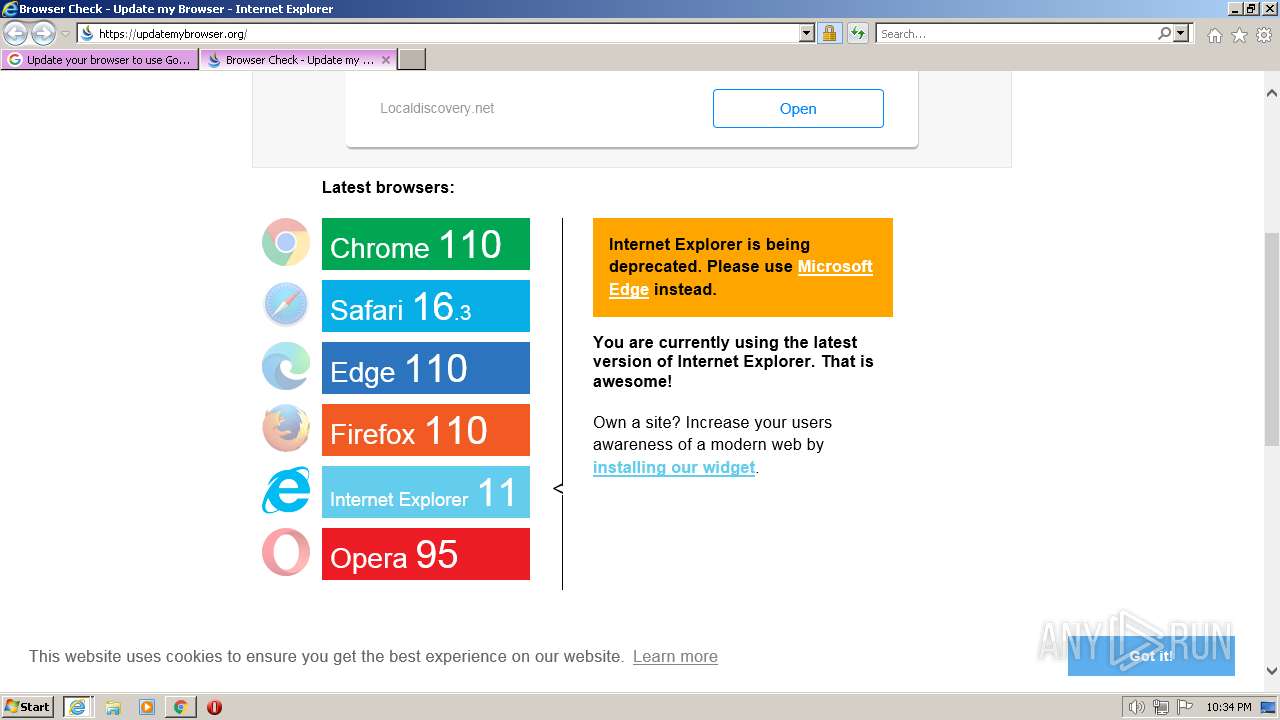Open the search provider dropdown arrow
This screenshot has height=720, width=1280.
tap(1181, 34)
